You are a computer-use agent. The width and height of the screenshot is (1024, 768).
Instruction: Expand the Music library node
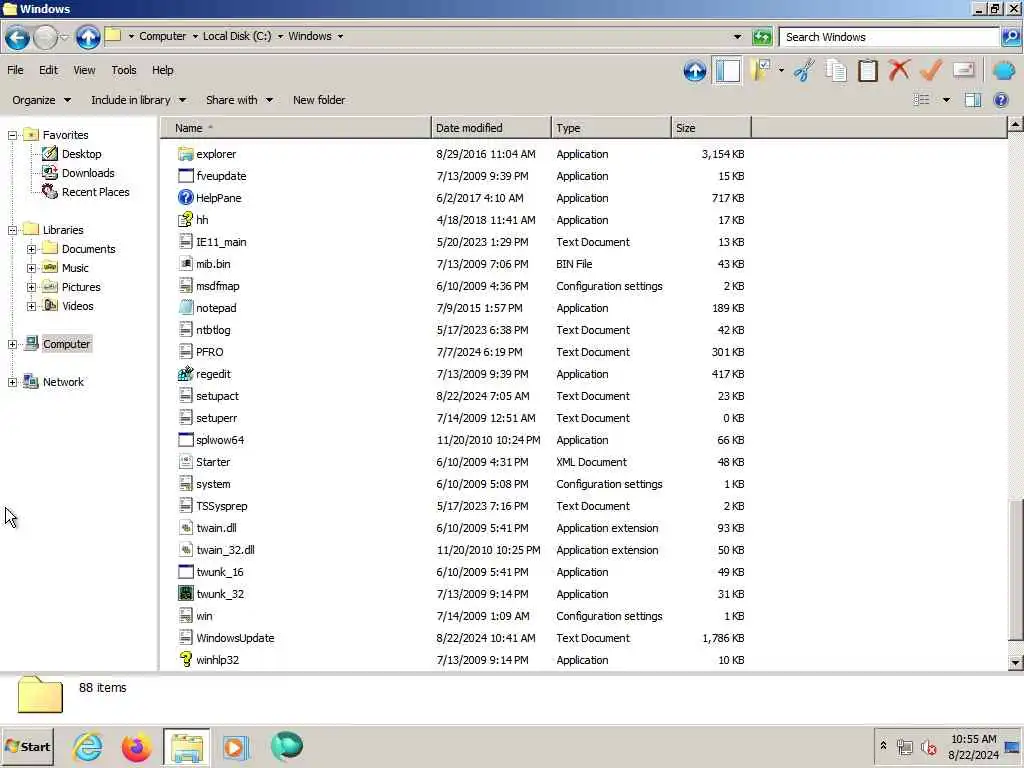pyautogui.click(x=31, y=268)
